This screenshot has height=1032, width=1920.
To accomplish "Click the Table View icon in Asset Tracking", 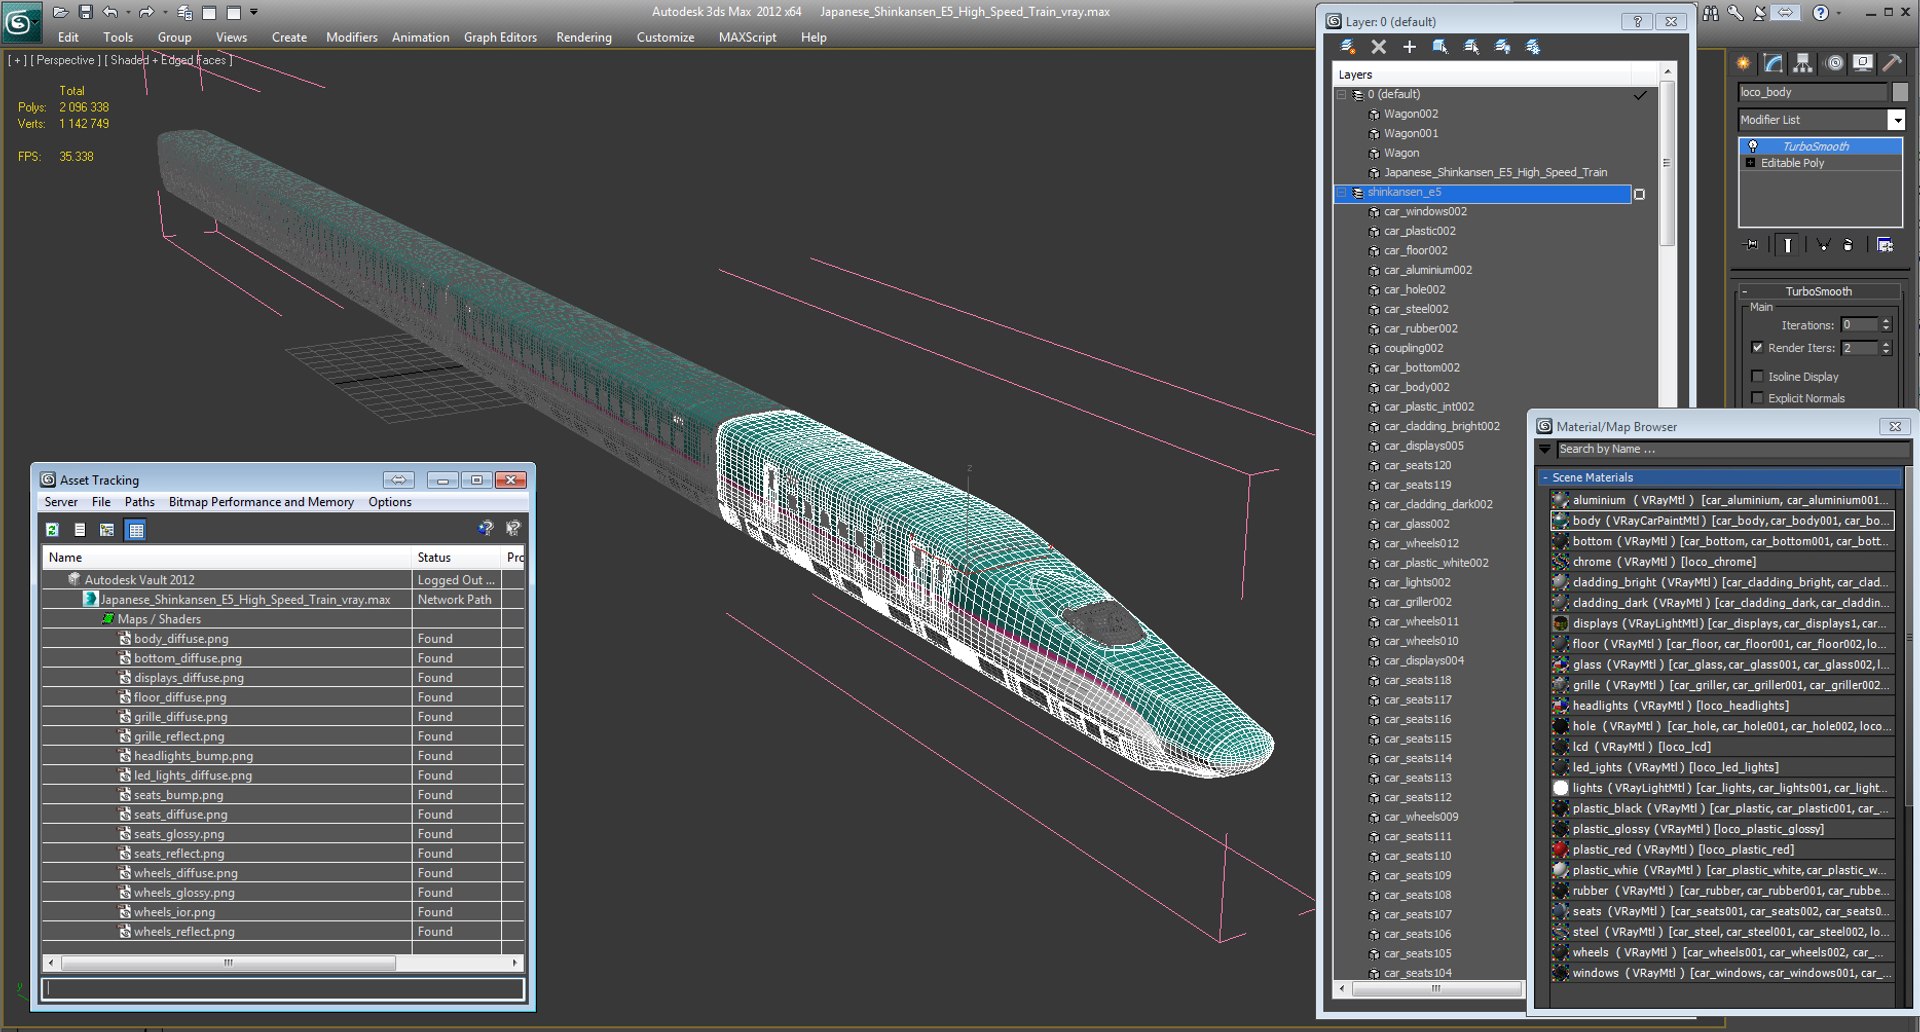I will tap(136, 530).
